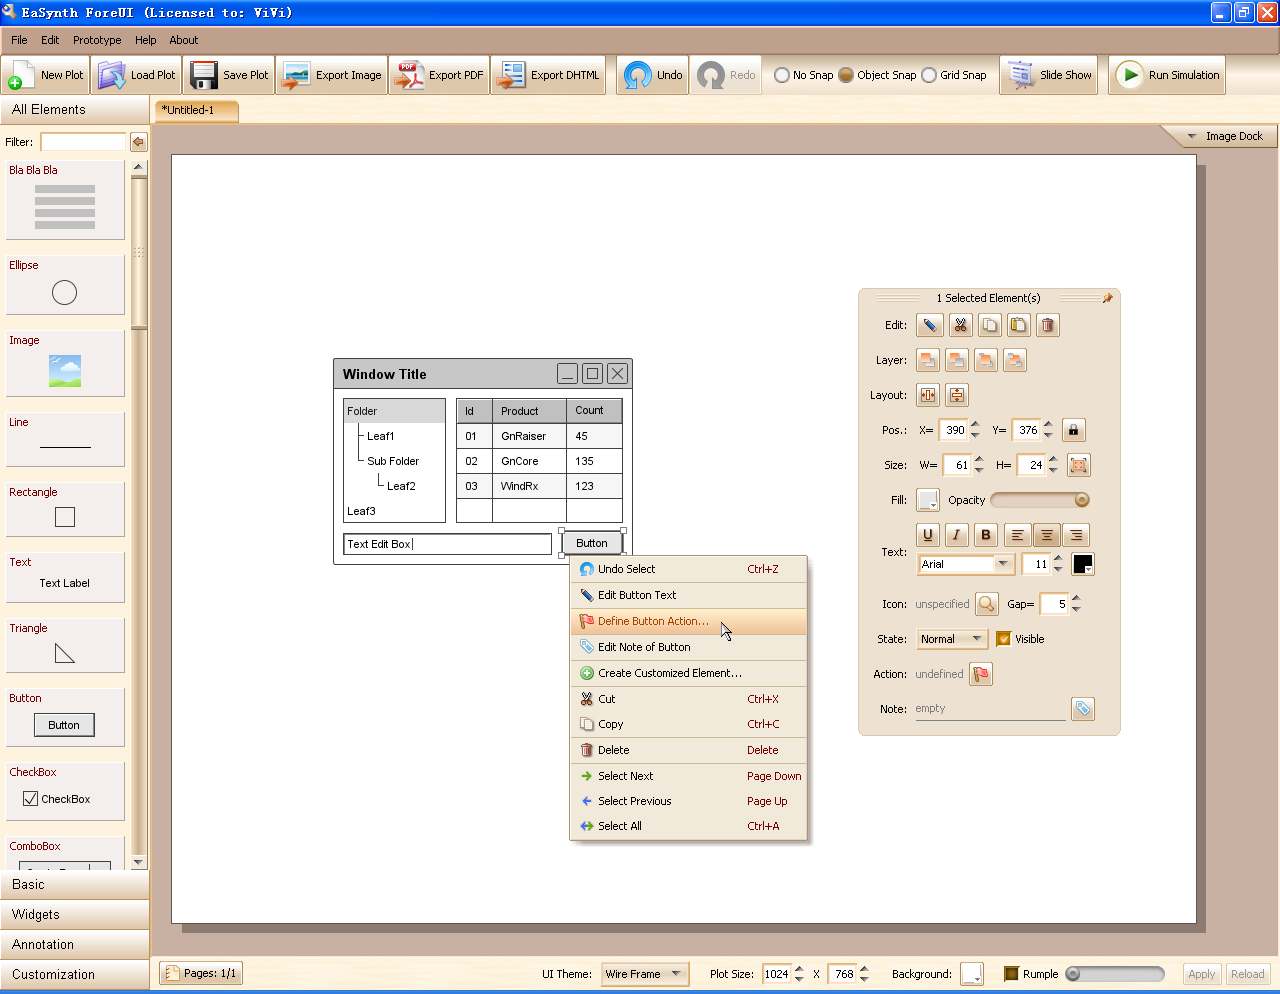
Task: Enable the Grid Snap radio option
Action: point(929,75)
